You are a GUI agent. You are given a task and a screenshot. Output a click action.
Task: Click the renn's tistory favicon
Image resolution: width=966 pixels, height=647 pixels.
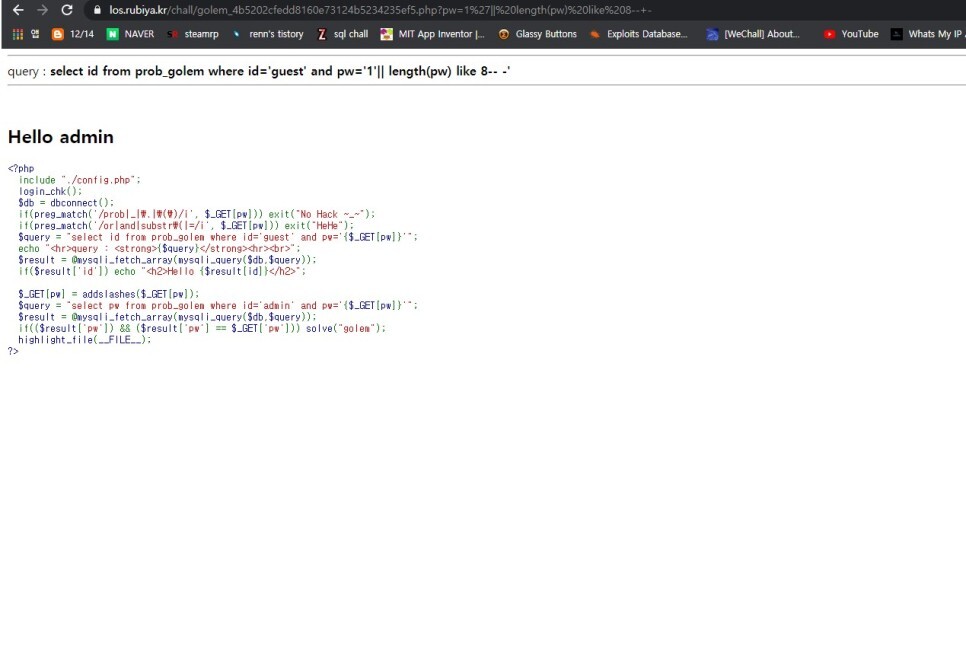237,34
